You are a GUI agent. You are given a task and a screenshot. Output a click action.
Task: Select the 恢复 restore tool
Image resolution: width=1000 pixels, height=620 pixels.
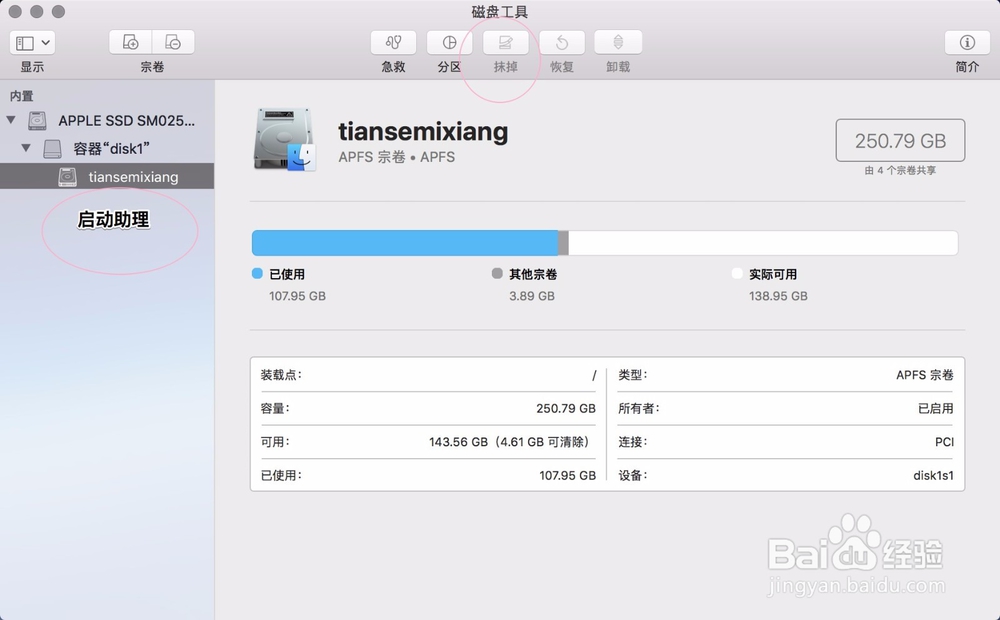(x=561, y=43)
